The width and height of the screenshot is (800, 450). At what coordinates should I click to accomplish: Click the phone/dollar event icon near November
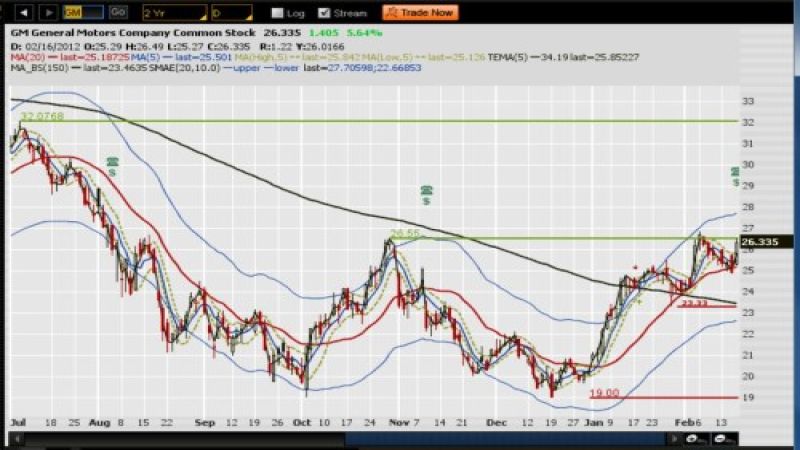click(x=427, y=195)
